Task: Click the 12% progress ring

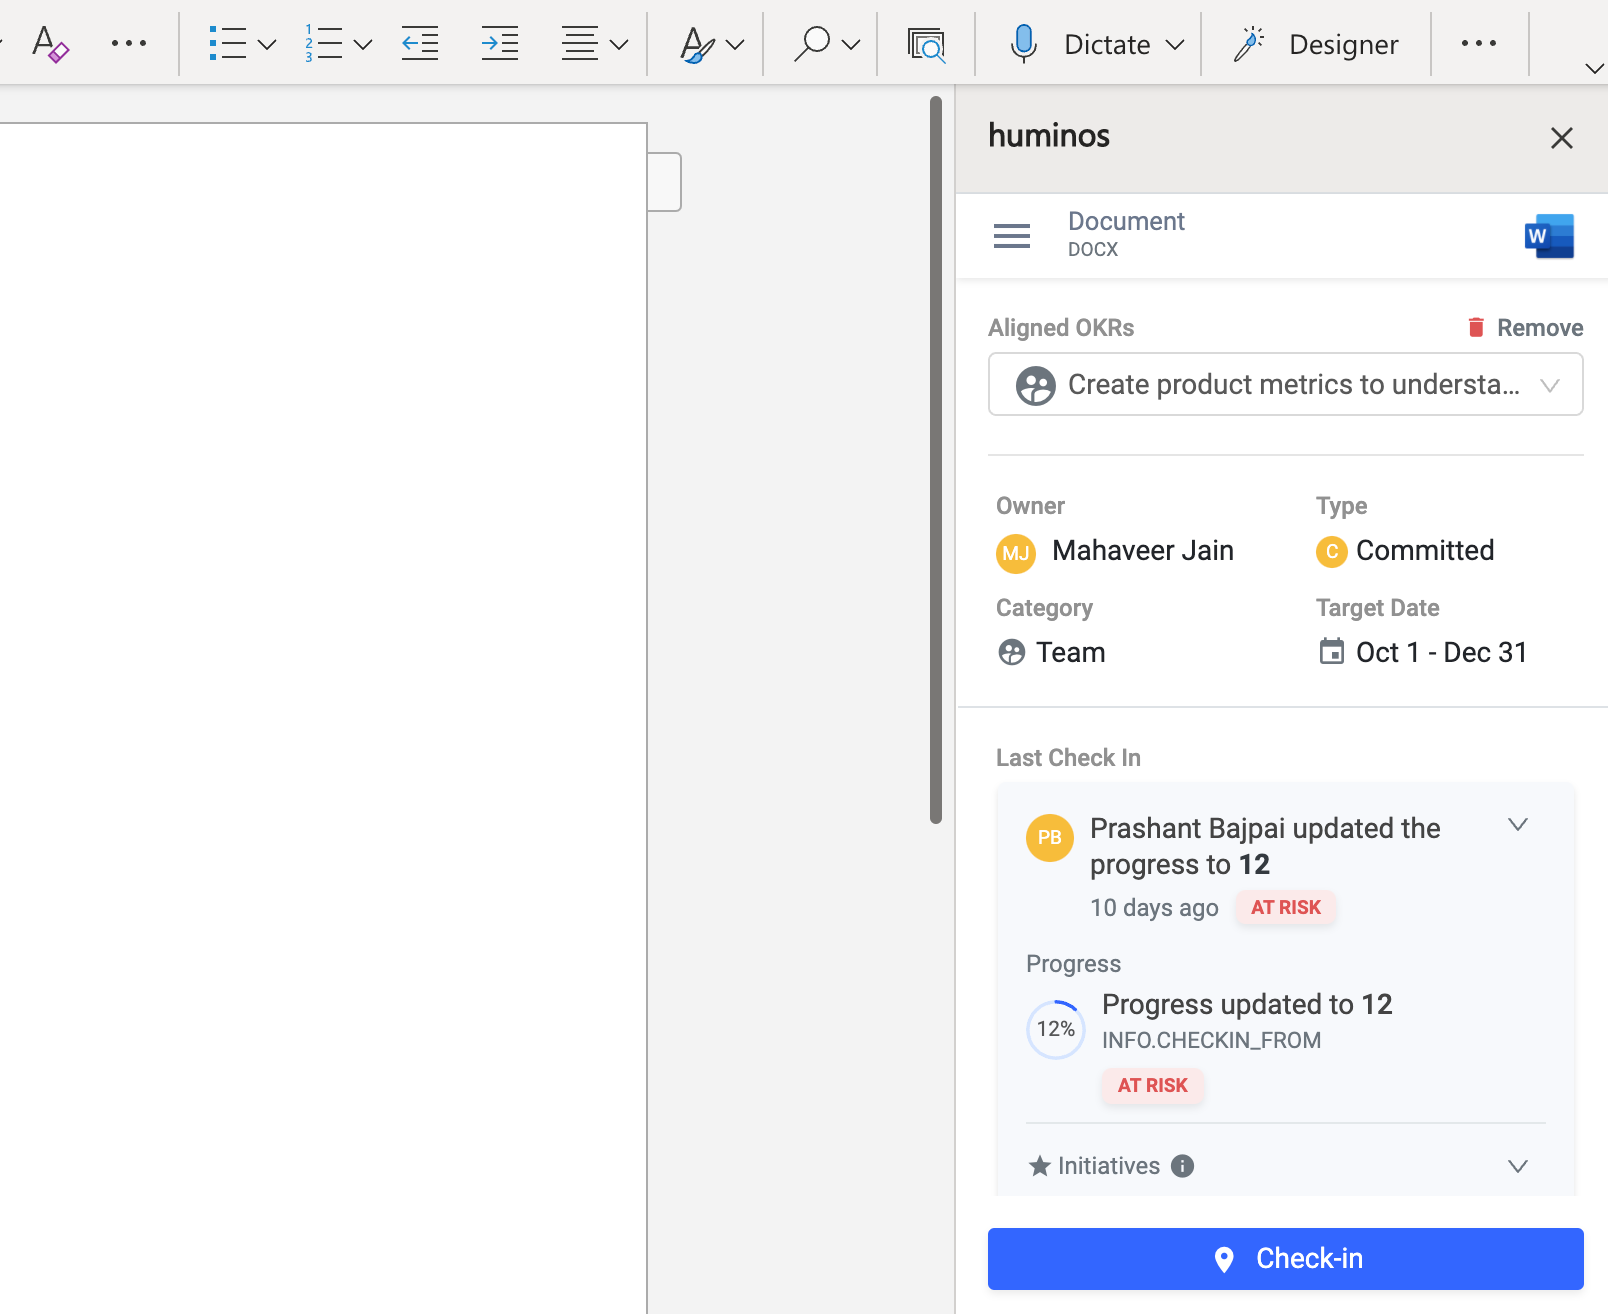Action: pyautogui.click(x=1056, y=1029)
